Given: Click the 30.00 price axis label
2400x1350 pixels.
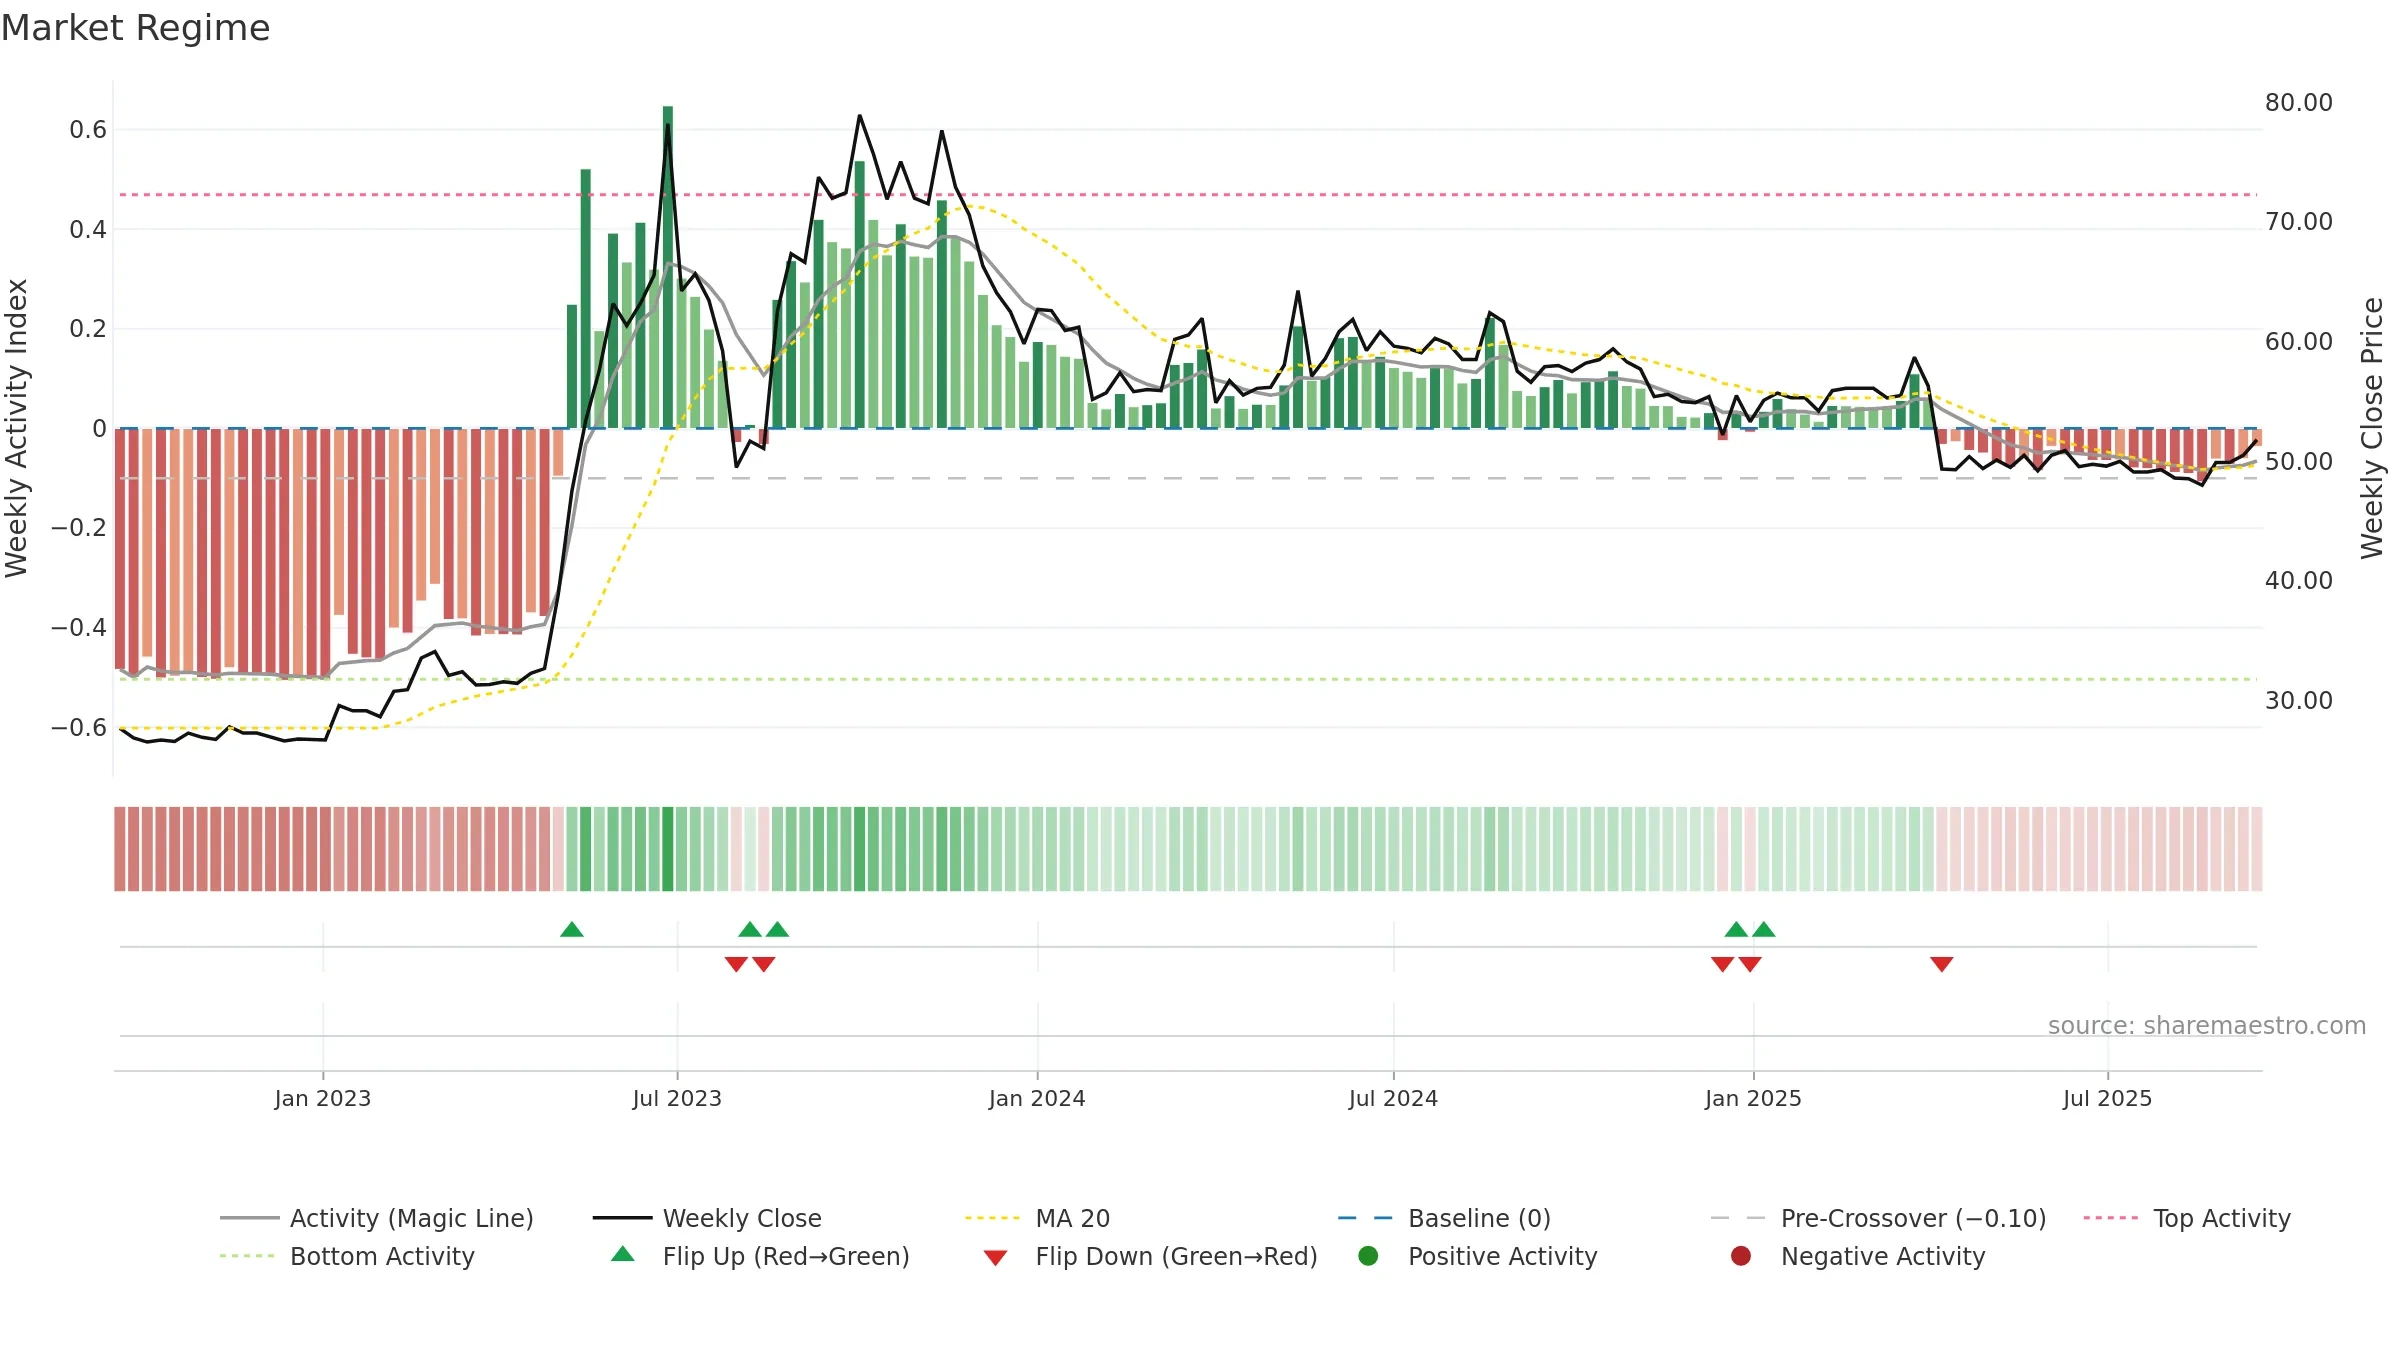Looking at the screenshot, I should [x=2299, y=701].
